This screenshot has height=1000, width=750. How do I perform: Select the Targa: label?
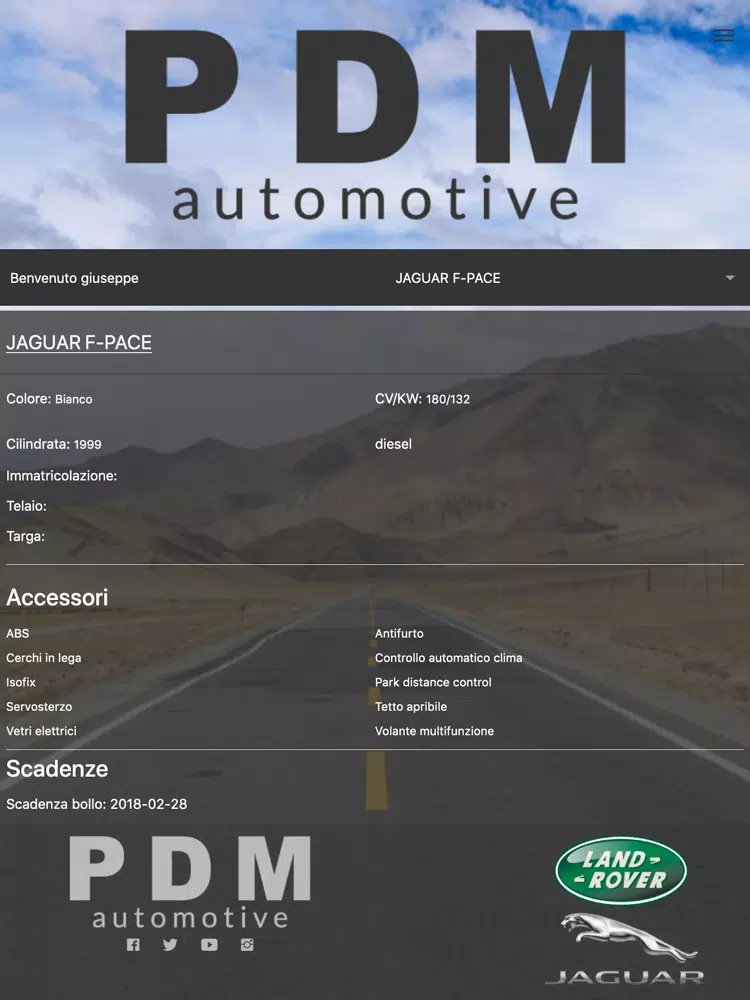pos(26,536)
